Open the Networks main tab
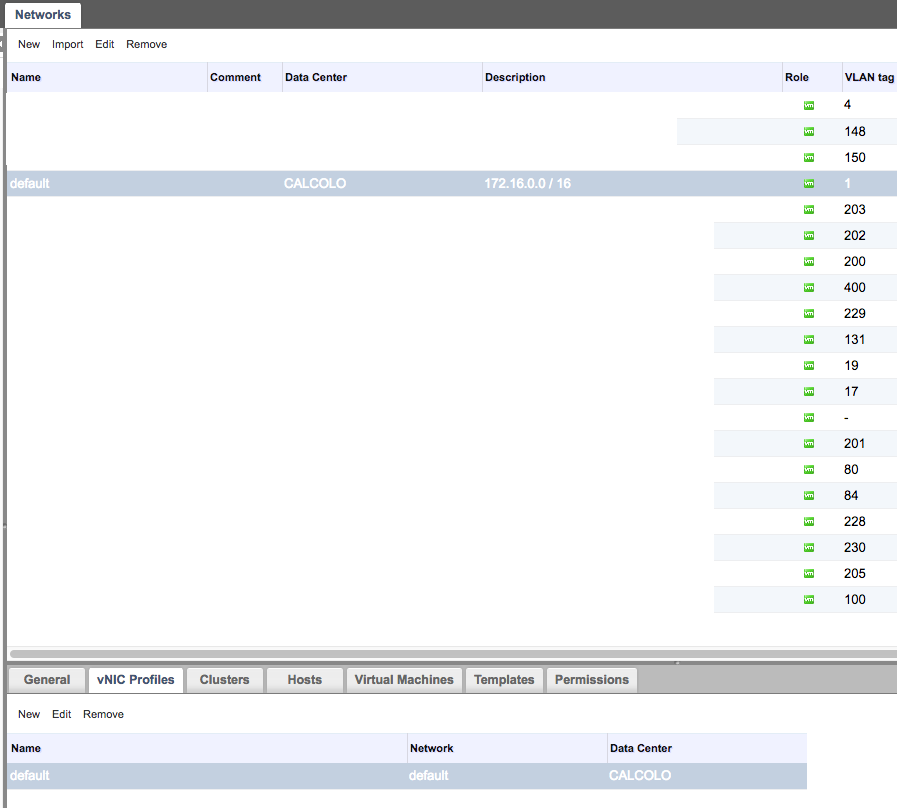This screenshot has height=808, width=897. [x=43, y=15]
